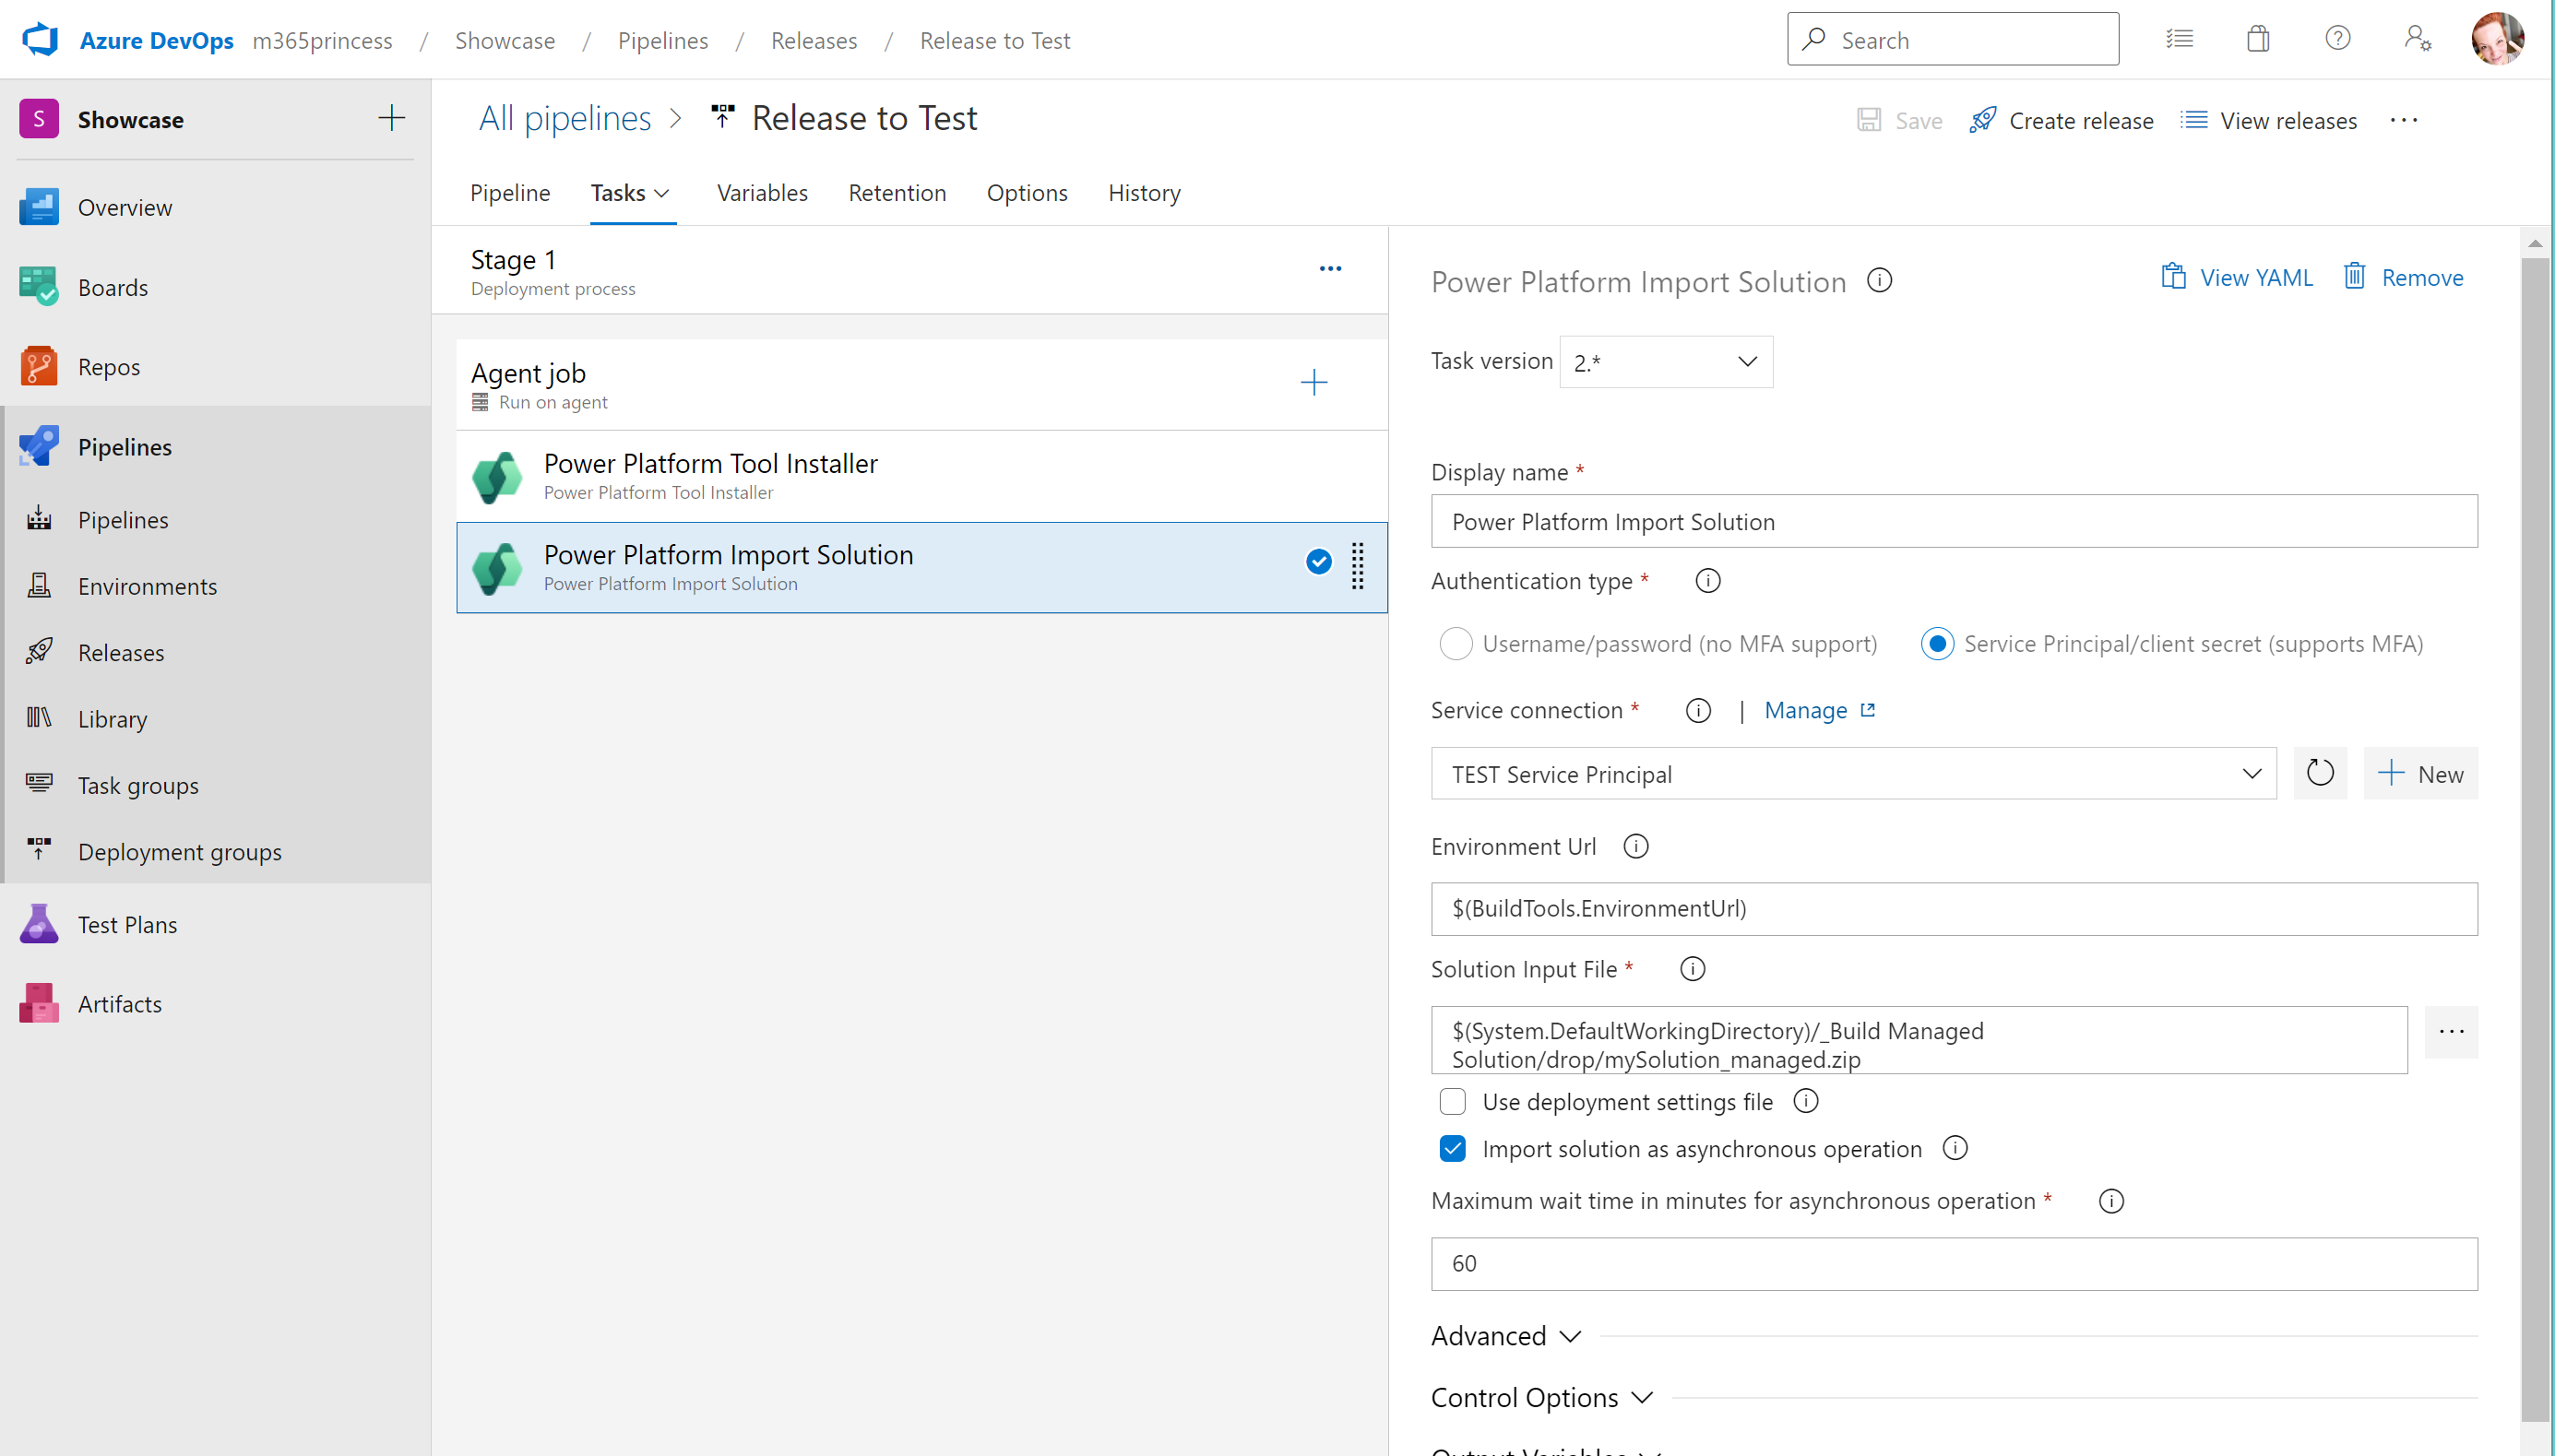Toggle Import solution as asynchronous operation
Viewport: 2555px width, 1456px height.
[1453, 1149]
